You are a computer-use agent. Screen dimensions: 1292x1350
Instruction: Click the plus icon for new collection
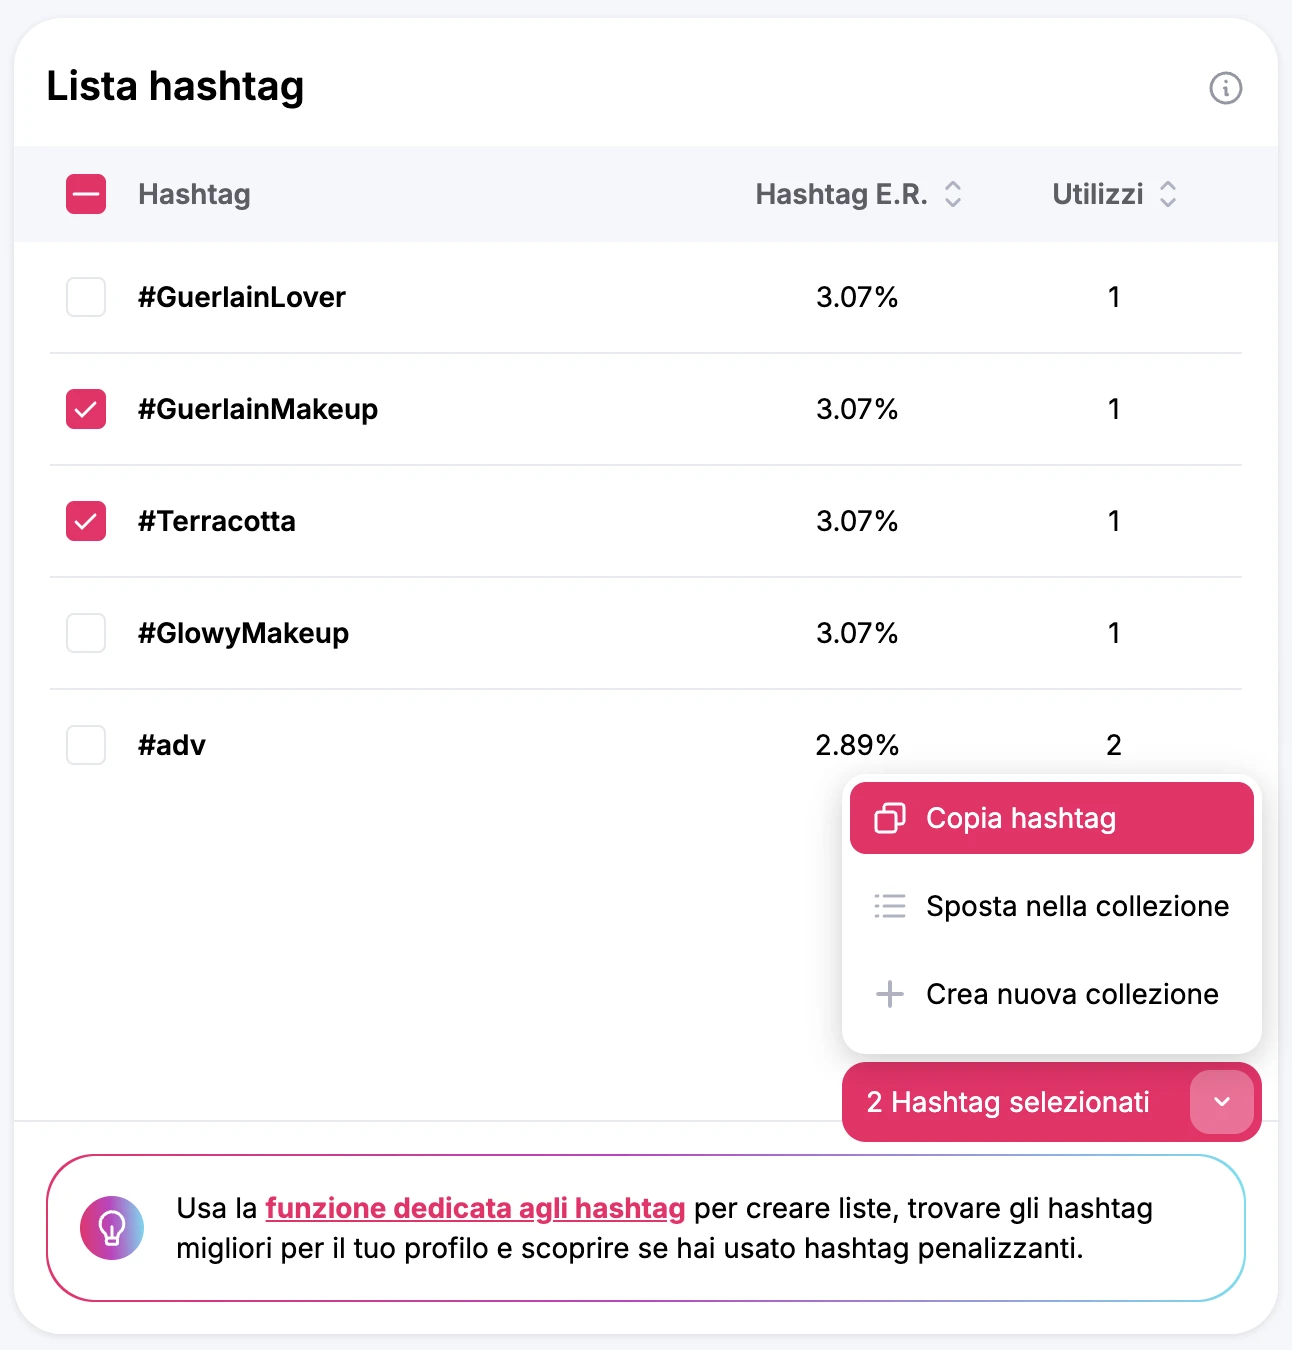click(889, 994)
